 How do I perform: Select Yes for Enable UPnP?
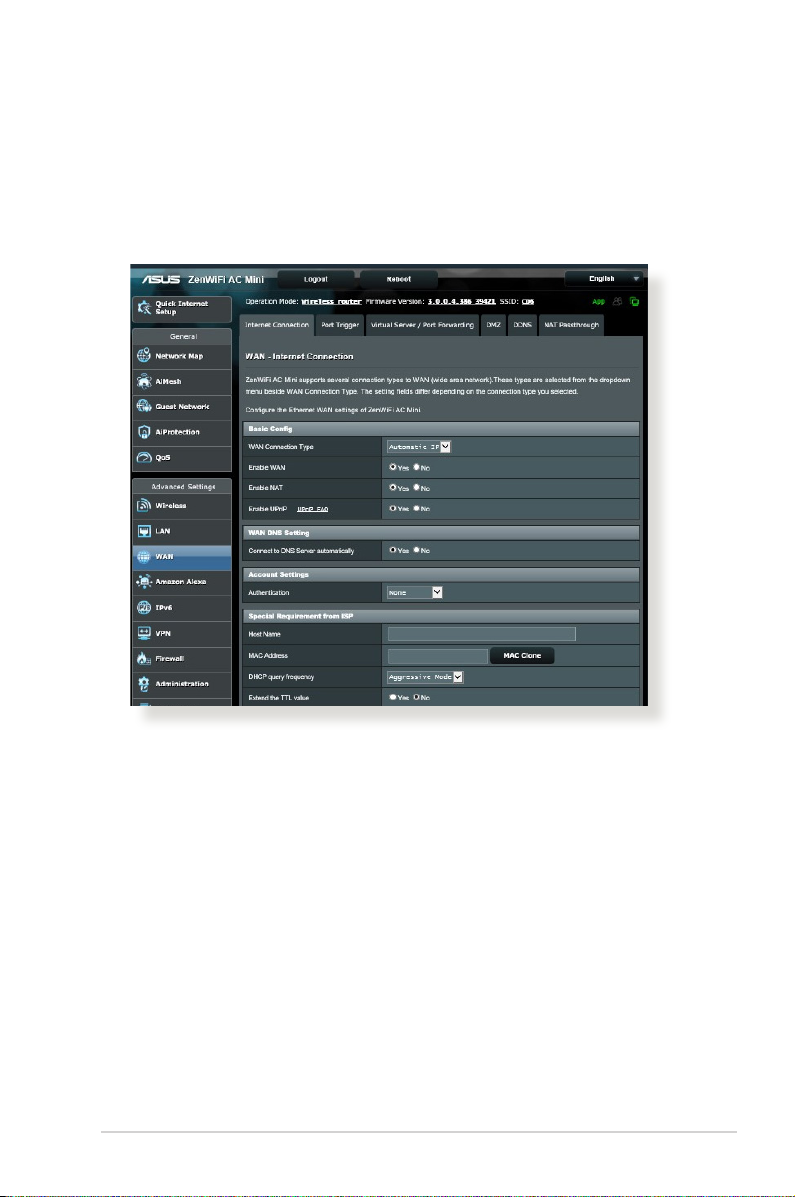(x=393, y=508)
